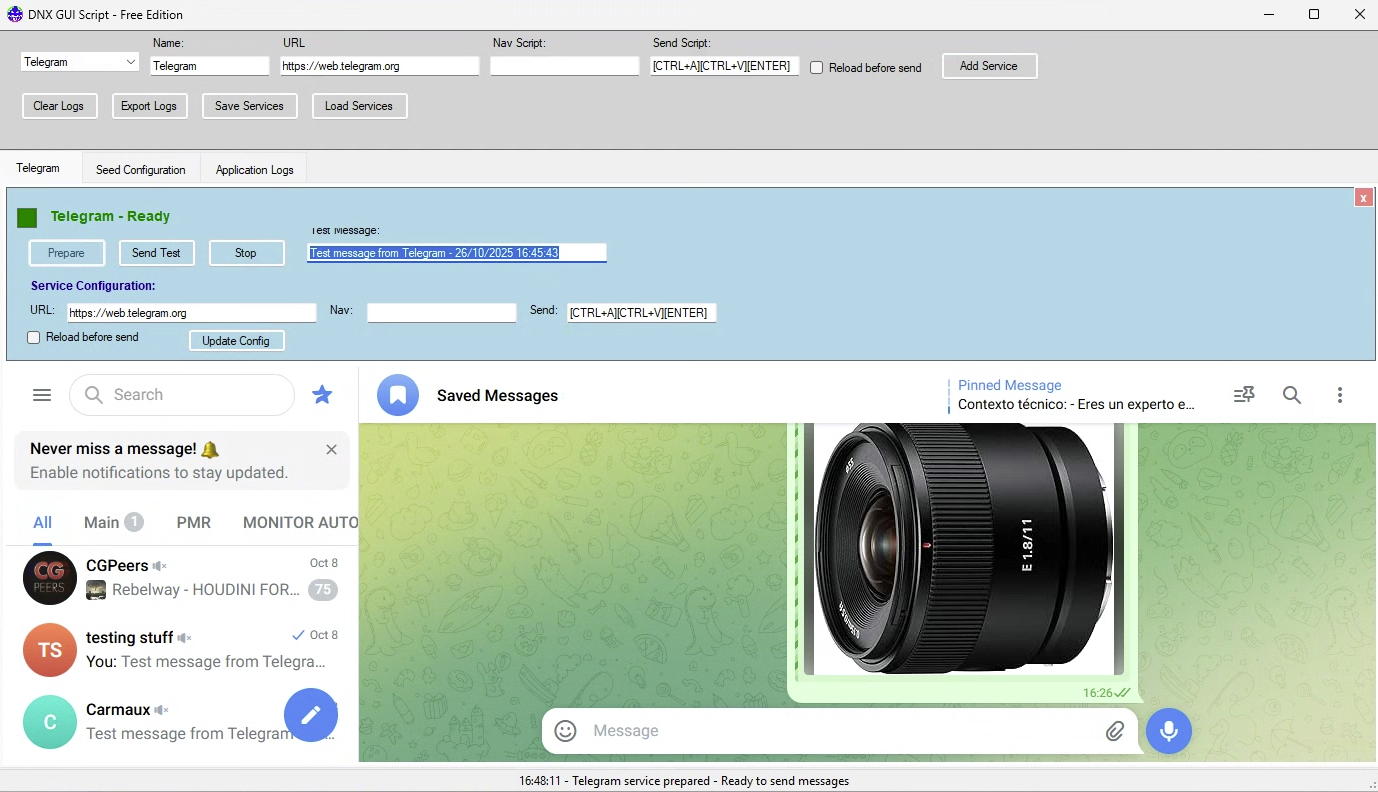Image resolution: width=1378 pixels, height=792 pixels.
Task: Click the green Telegram status indicator
Action: click(x=27, y=217)
